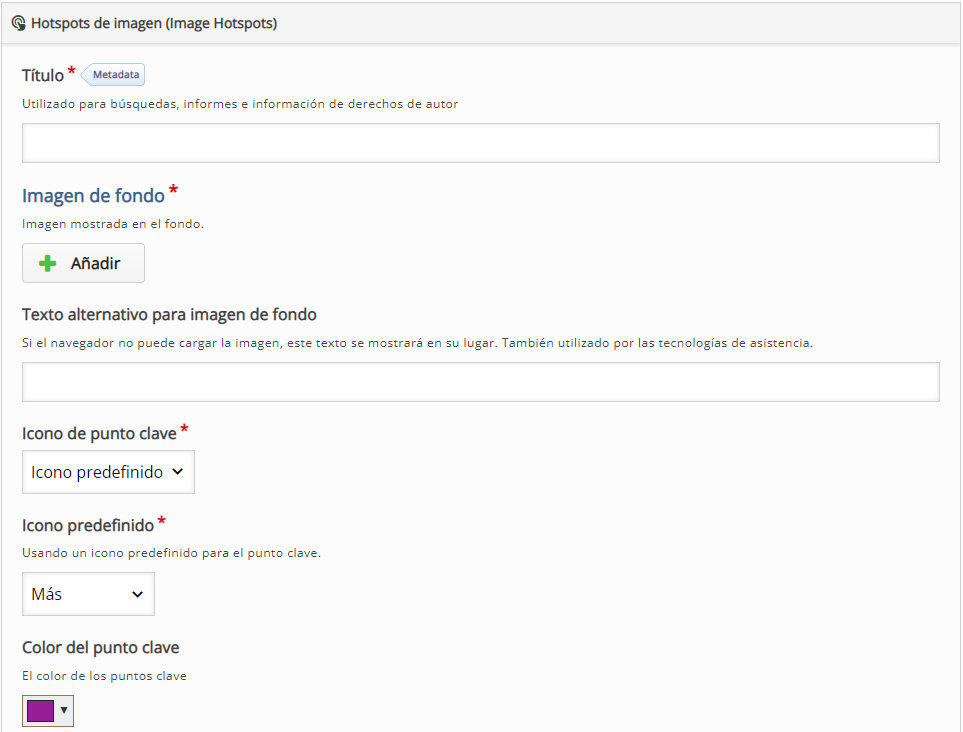Click the 'Hotspots de imagen (Image Hotspots)' header
The image size is (963, 732).
pyautogui.click(x=154, y=23)
